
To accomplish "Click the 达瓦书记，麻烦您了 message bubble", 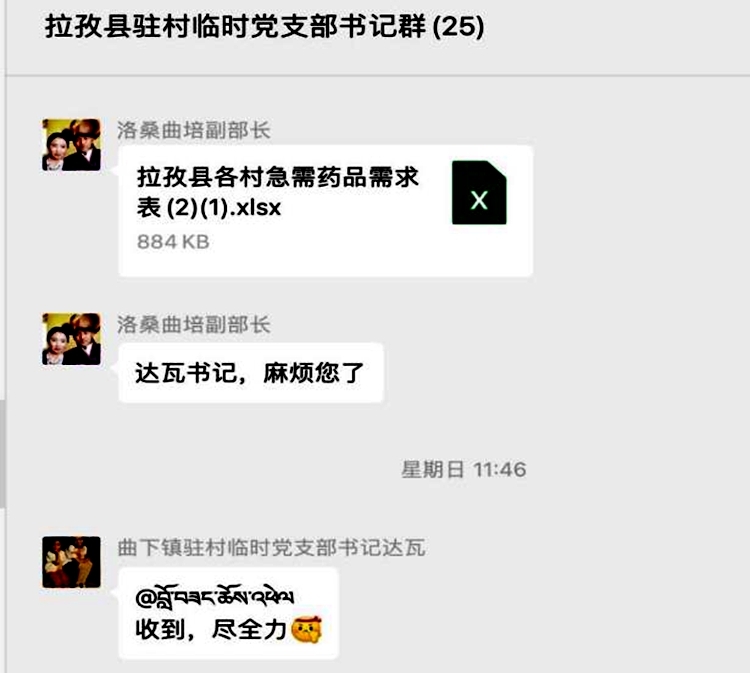I will pyautogui.click(x=251, y=373).
